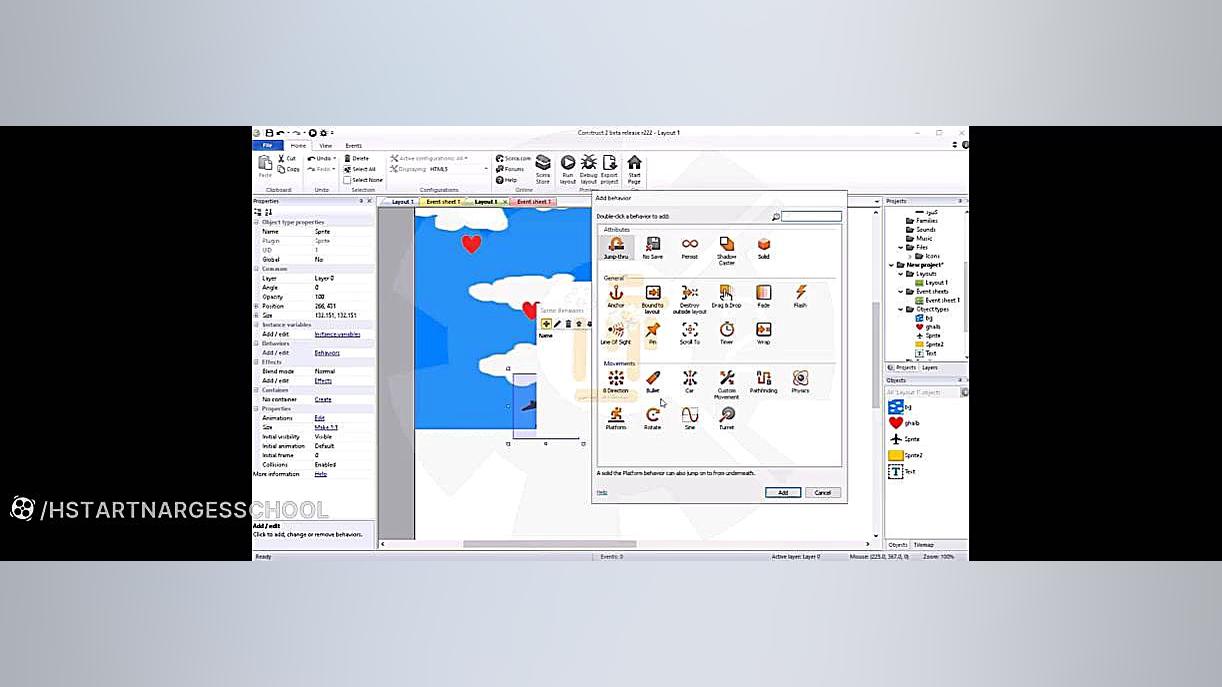The width and height of the screenshot is (1222, 687).
Task: Select the Pin behavior icon
Action: [652, 333]
